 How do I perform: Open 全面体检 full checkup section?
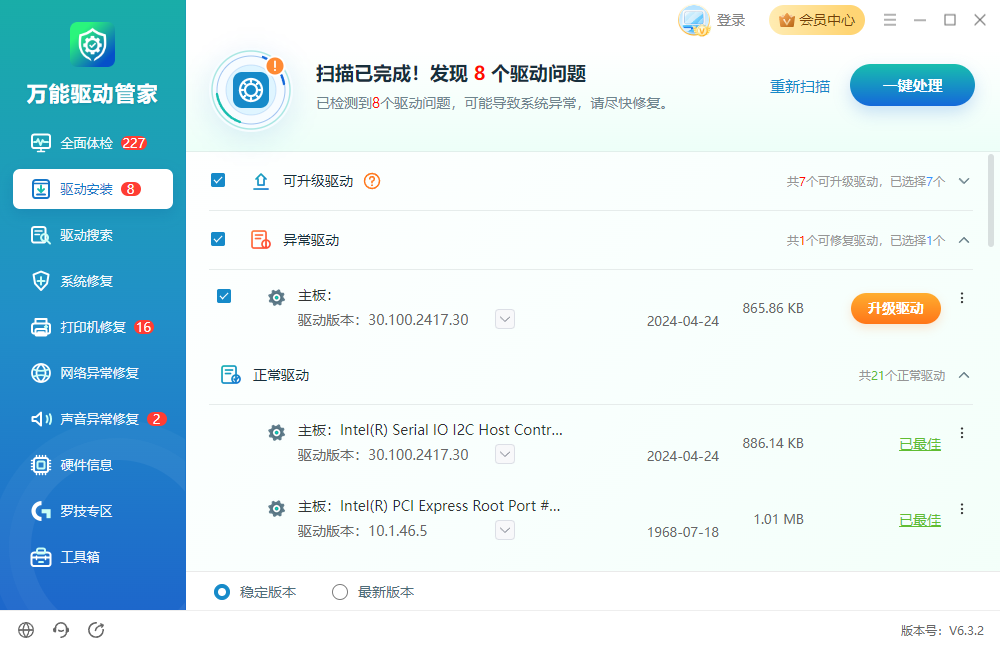coord(92,143)
